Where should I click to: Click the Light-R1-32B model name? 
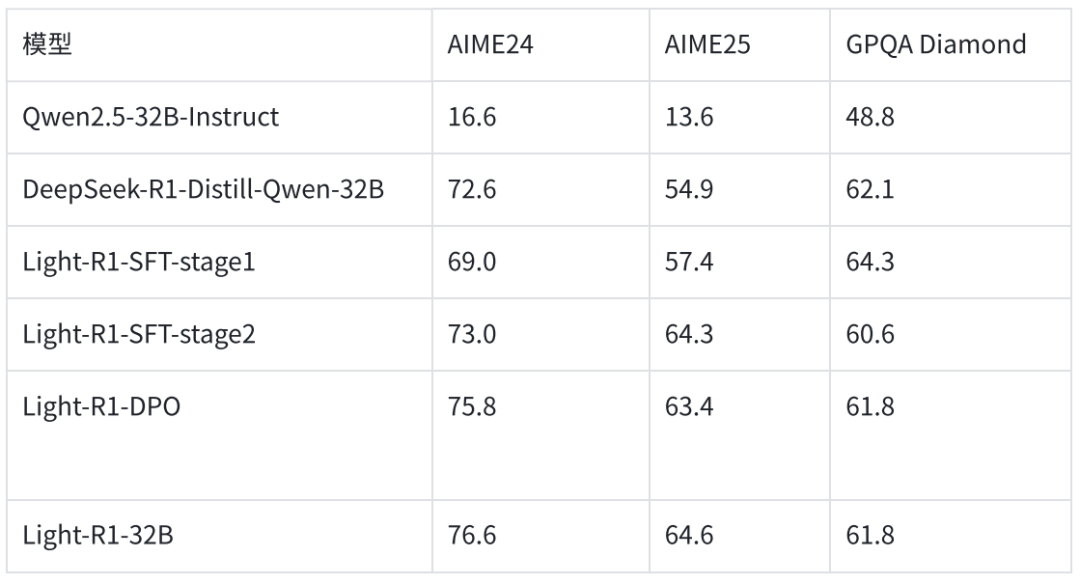click(x=98, y=535)
